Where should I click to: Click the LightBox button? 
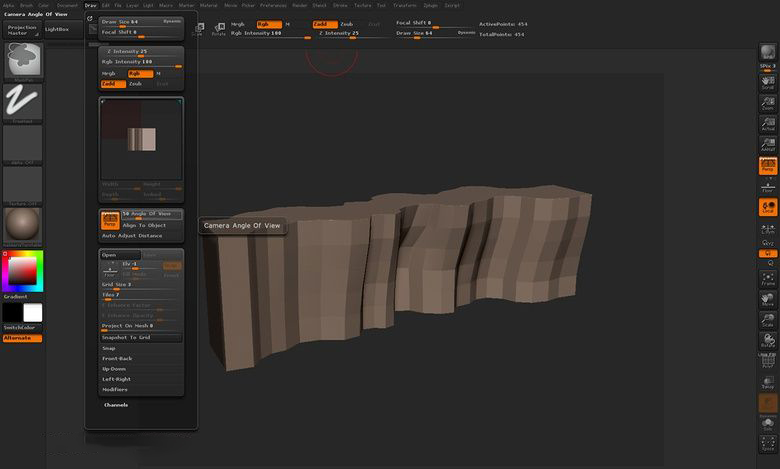[58, 29]
